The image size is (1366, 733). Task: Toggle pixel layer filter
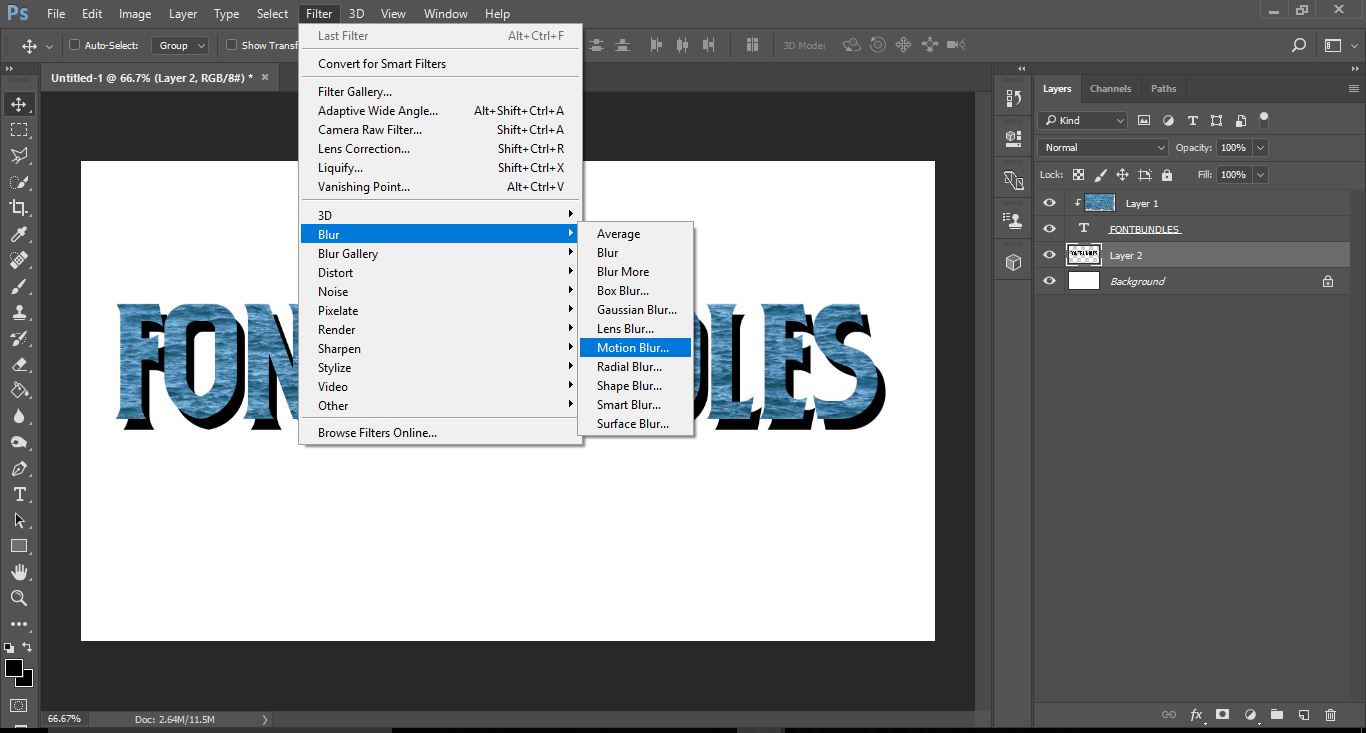pos(1145,120)
